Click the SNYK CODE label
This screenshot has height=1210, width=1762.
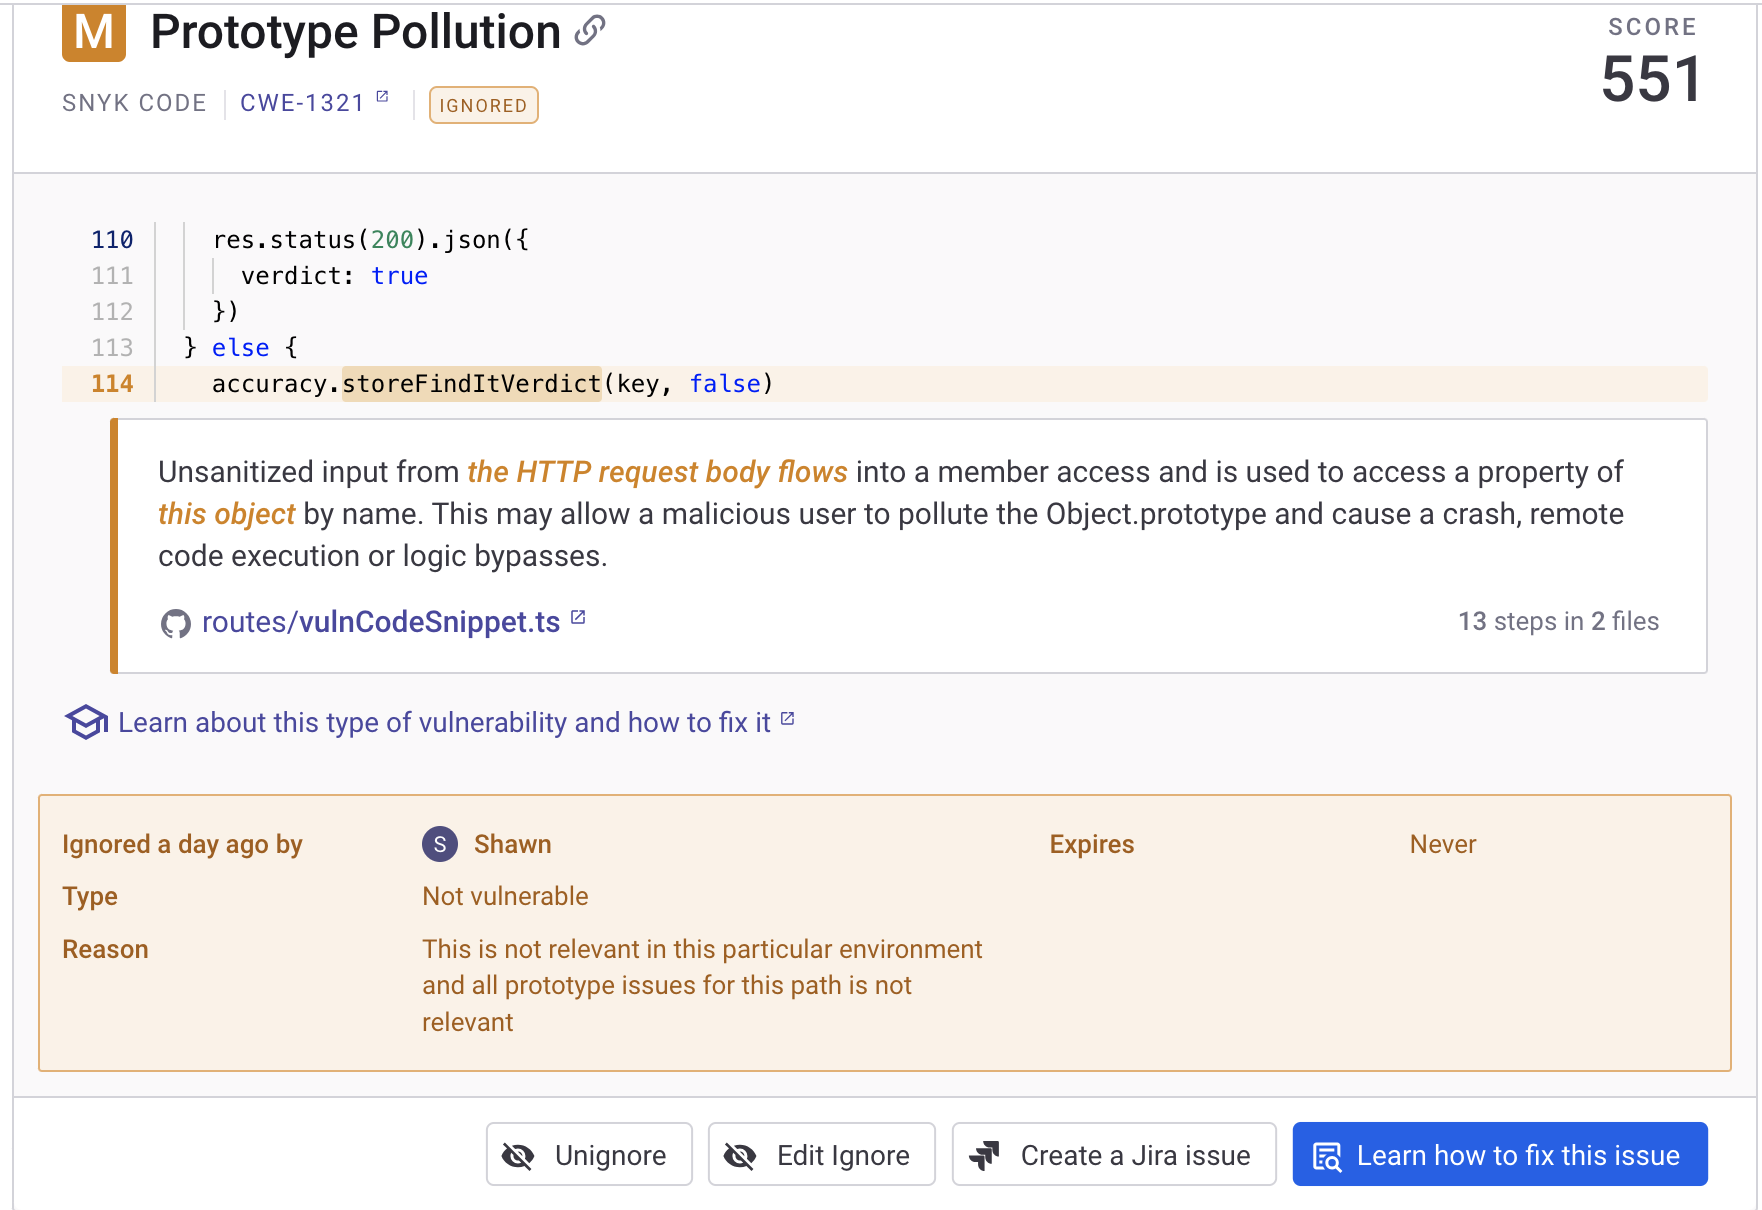(134, 103)
